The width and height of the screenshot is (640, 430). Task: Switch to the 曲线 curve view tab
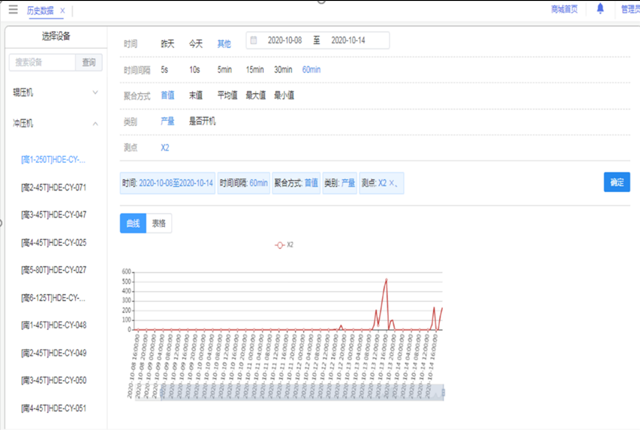[x=133, y=223]
